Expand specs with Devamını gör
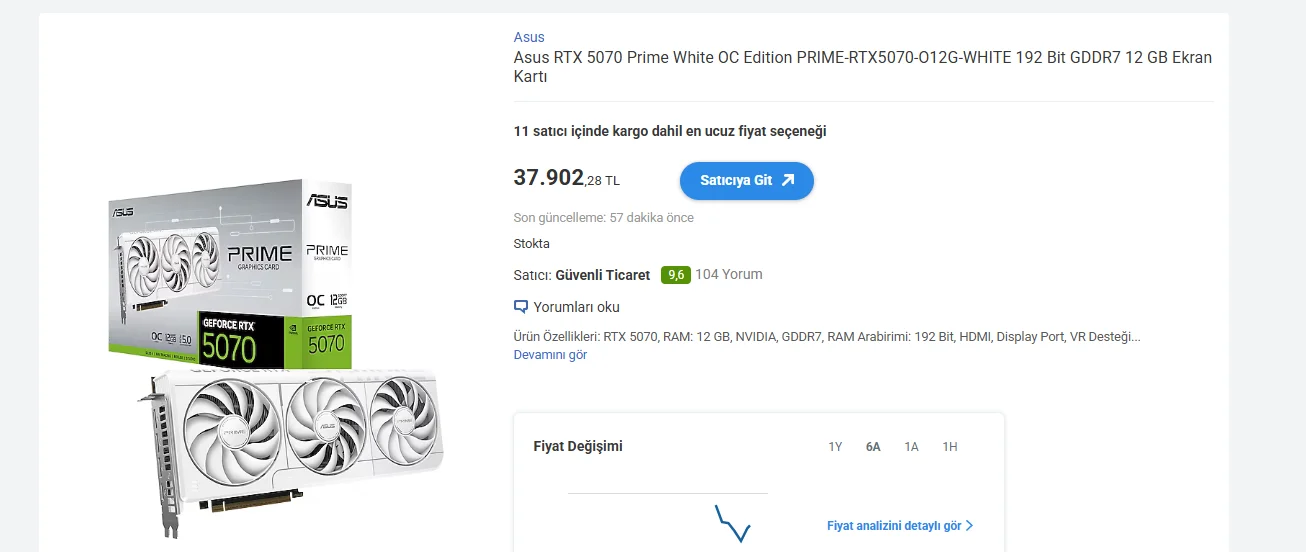Viewport: 1306px width, 552px height. click(550, 355)
